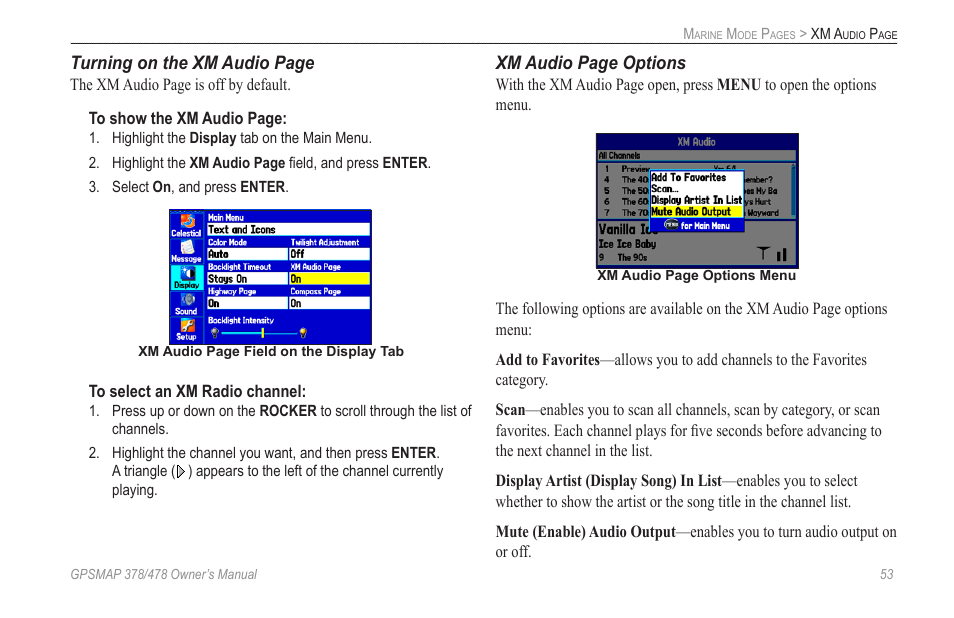Click Display tab screenshot thumbnail's 'Main Menu' label
Screen dimensions: 954x618
226,217
